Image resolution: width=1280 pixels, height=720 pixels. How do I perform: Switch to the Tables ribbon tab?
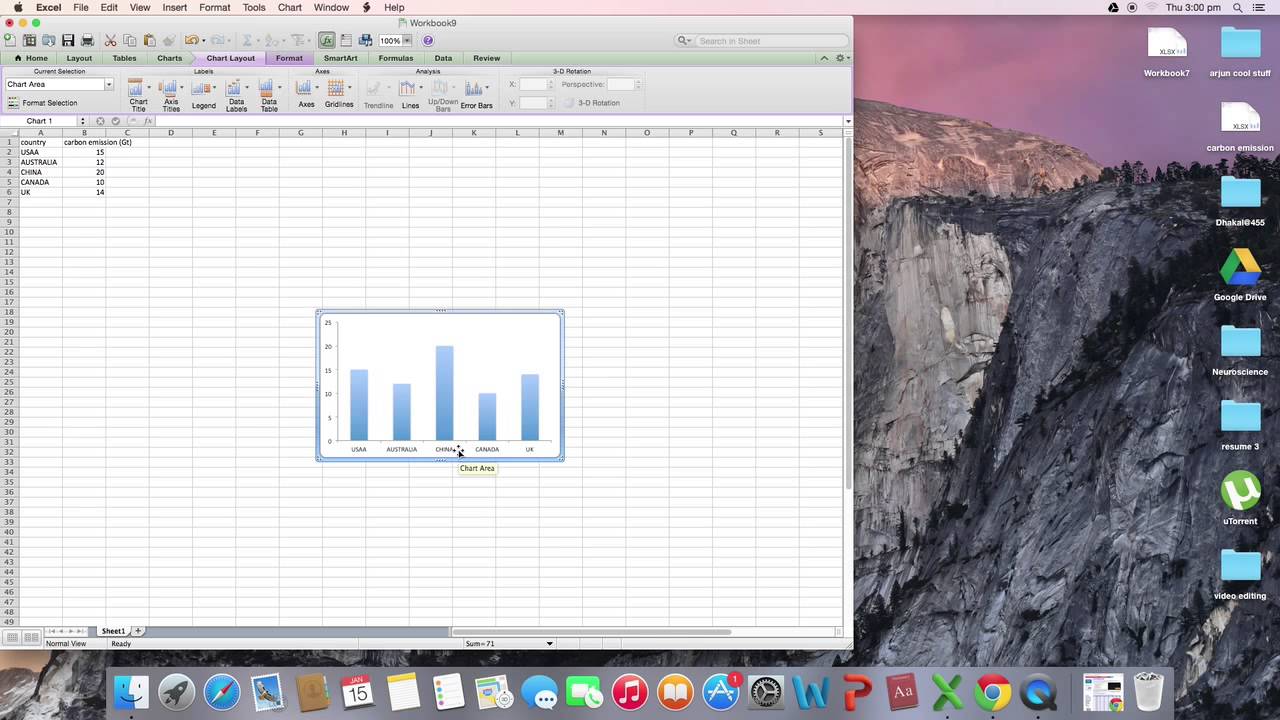(124, 58)
